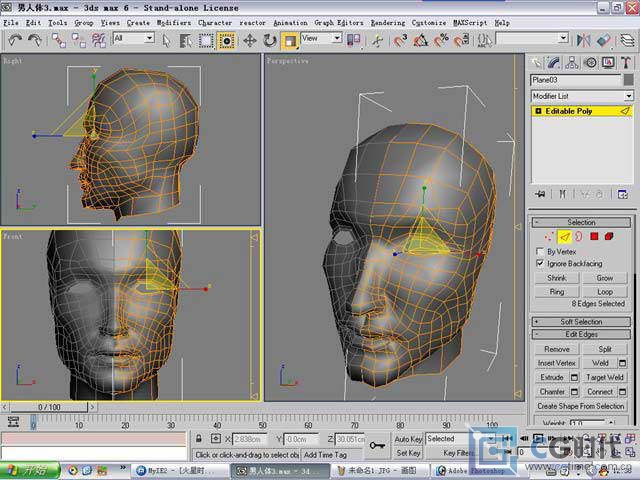Click the Plane03 object name field

tap(576, 80)
